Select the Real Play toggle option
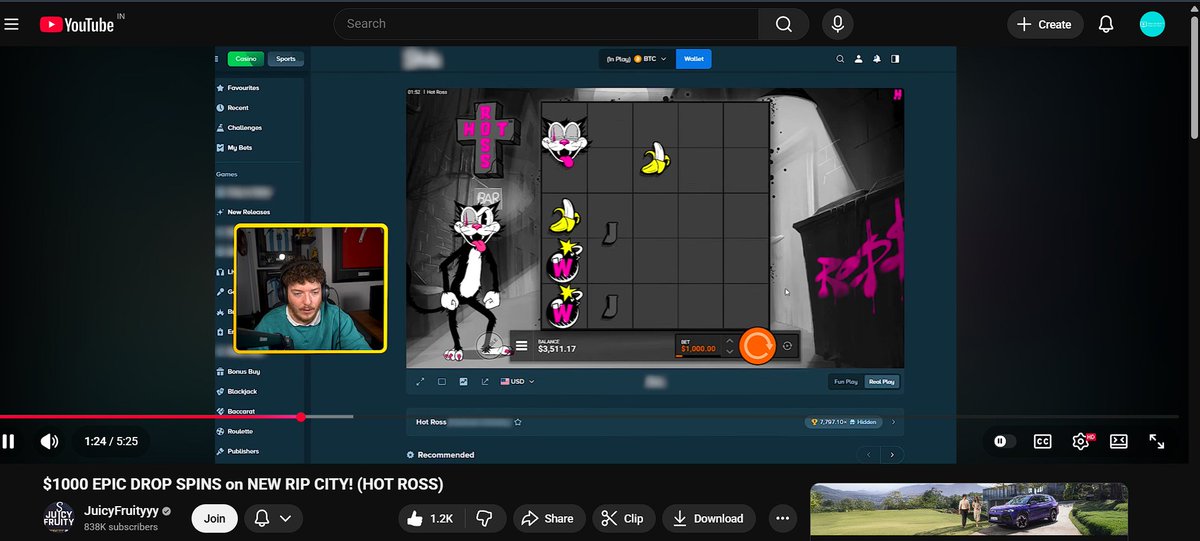This screenshot has width=1200, height=541. point(882,381)
